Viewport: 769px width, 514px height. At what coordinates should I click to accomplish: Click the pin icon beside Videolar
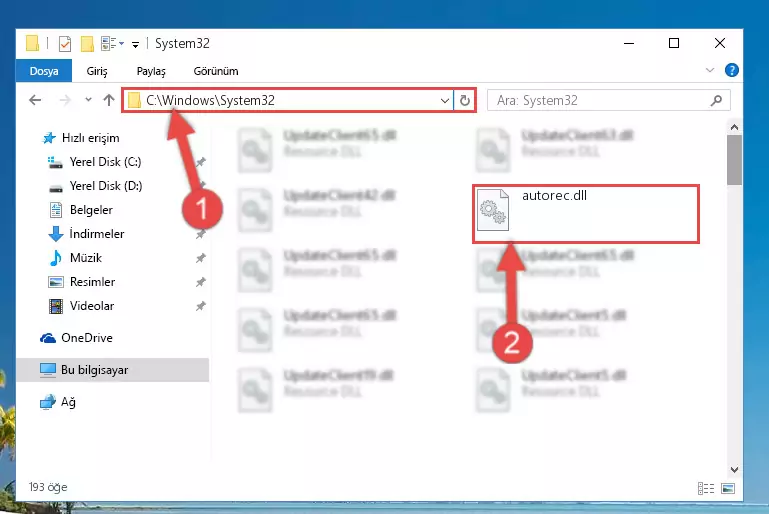pyautogui.click(x=201, y=306)
